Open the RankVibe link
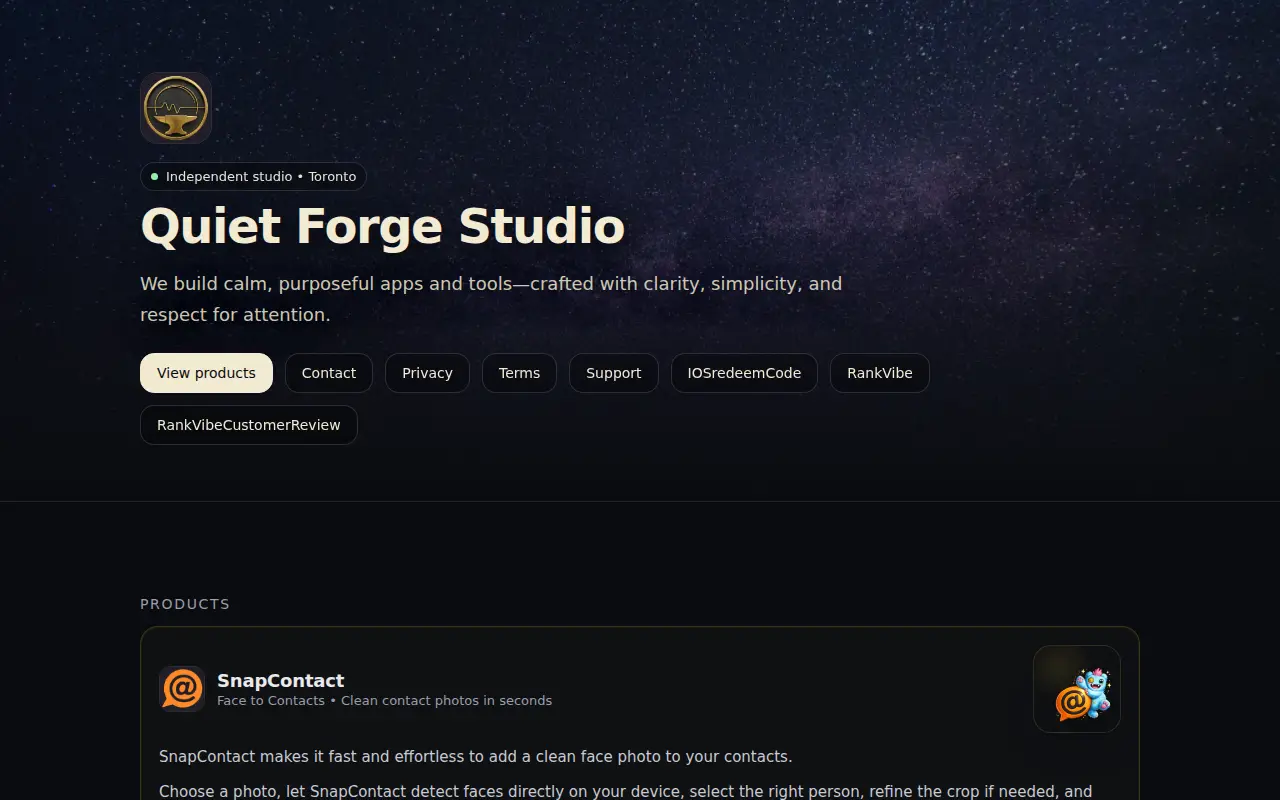 [x=880, y=373]
